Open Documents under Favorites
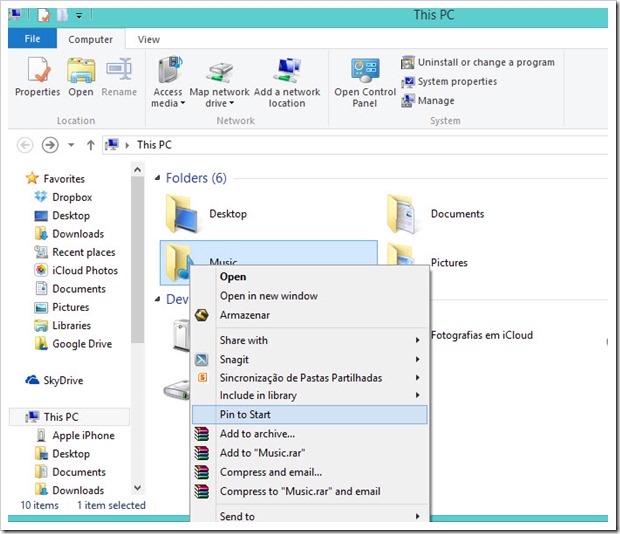Image resolution: width=620 pixels, height=534 pixels. (70, 289)
